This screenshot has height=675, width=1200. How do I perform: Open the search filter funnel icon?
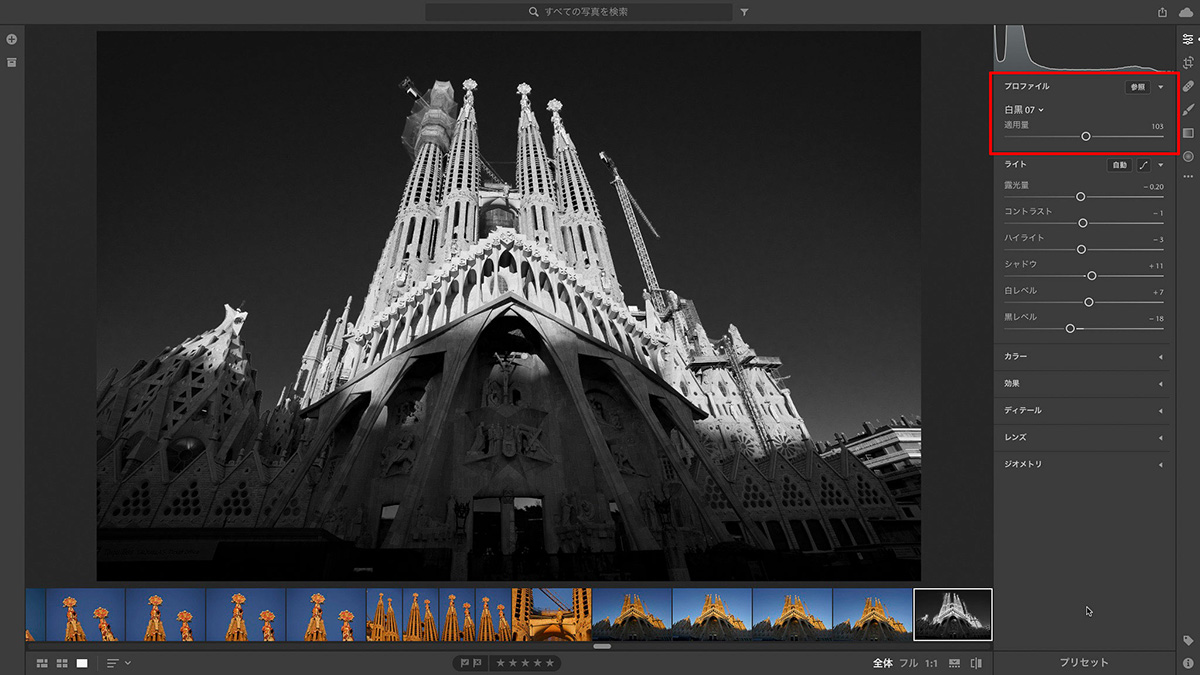[x=745, y=12]
